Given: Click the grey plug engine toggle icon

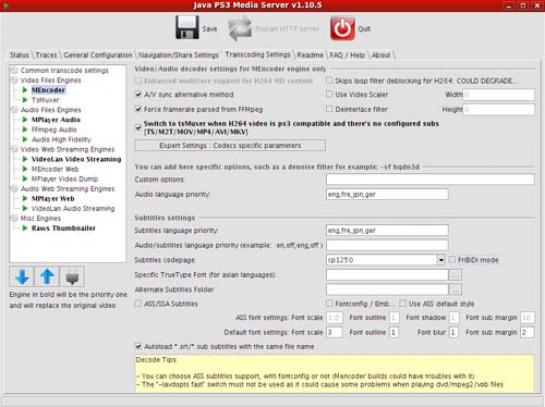Looking at the screenshot, I should pos(72,277).
